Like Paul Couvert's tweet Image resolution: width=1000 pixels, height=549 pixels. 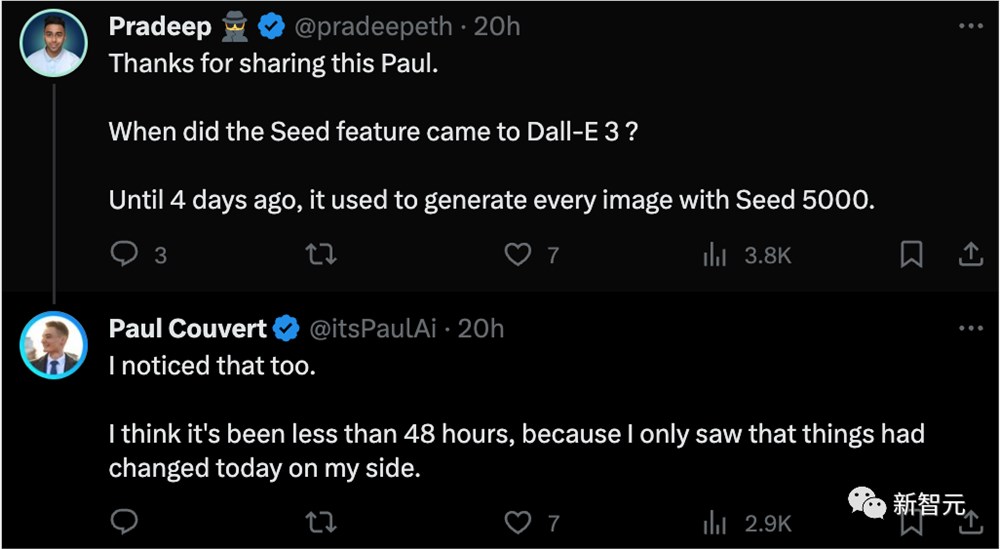pyautogui.click(x=517, y=522)
